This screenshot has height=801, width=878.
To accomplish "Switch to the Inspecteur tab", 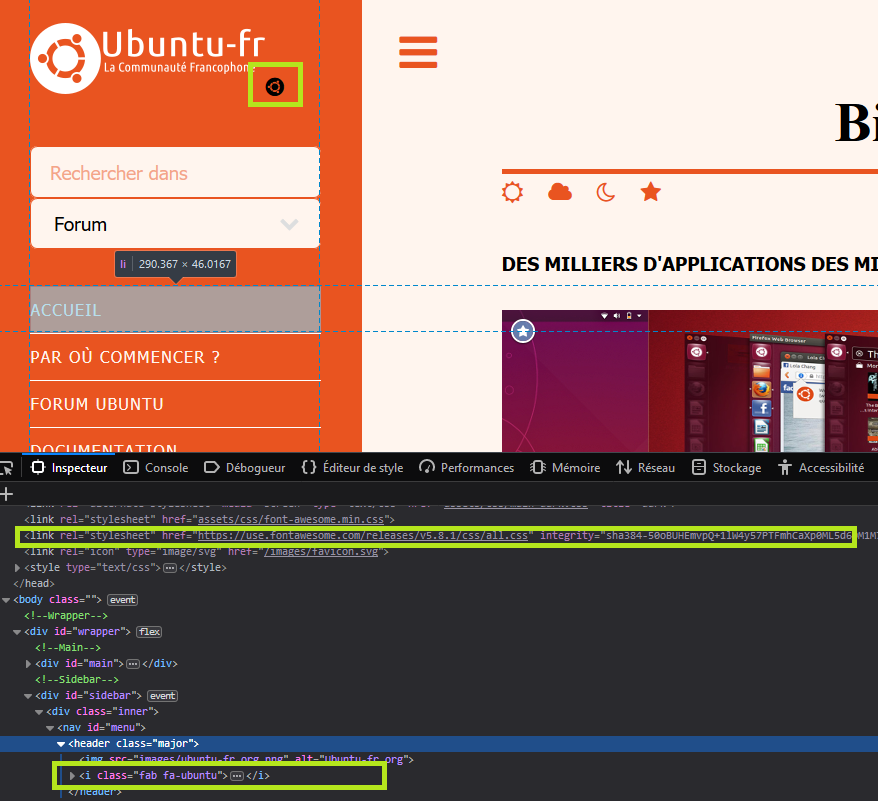I will (69, 468).
